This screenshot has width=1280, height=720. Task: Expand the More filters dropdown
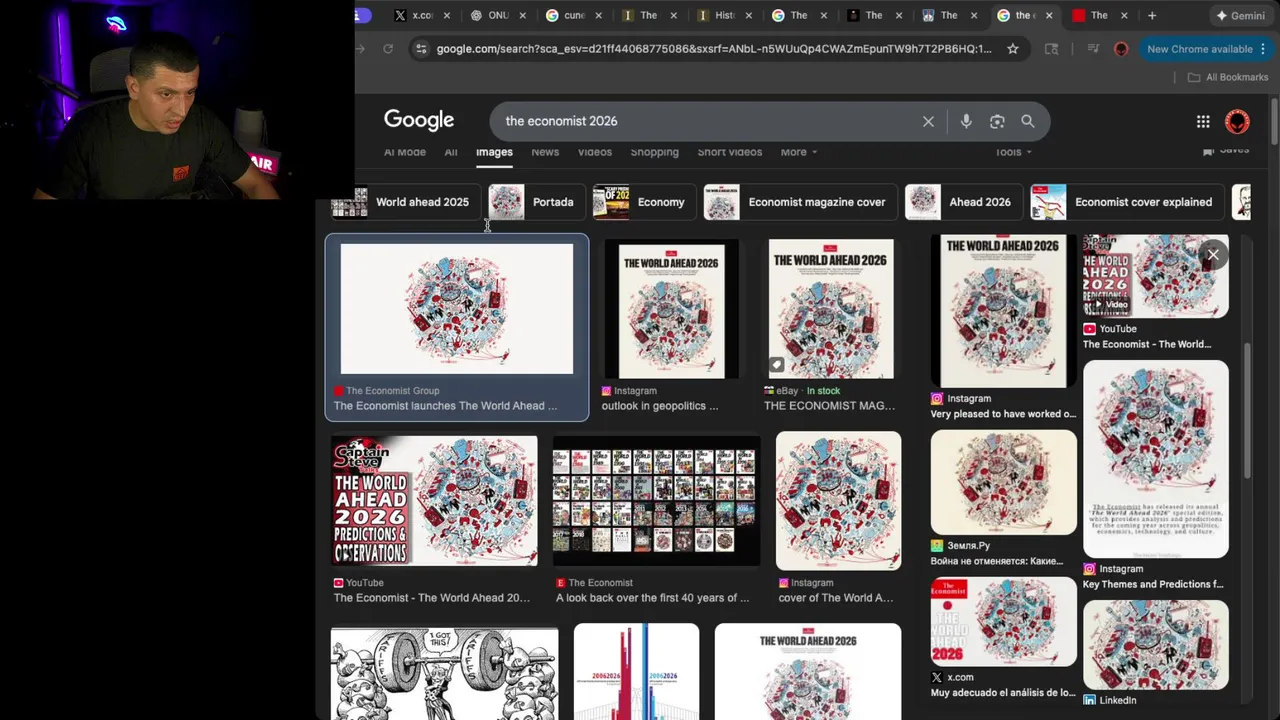(x=798, y=152)
